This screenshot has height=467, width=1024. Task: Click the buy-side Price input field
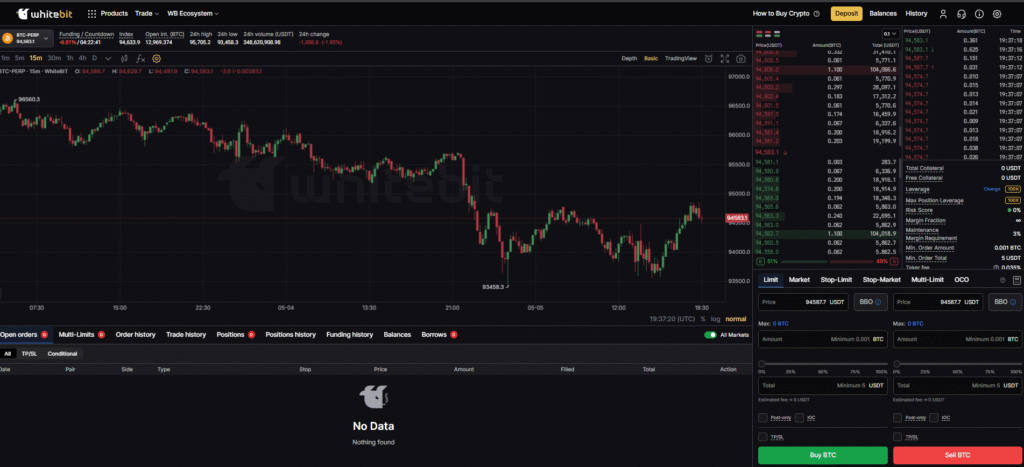[x=804, y=302]
